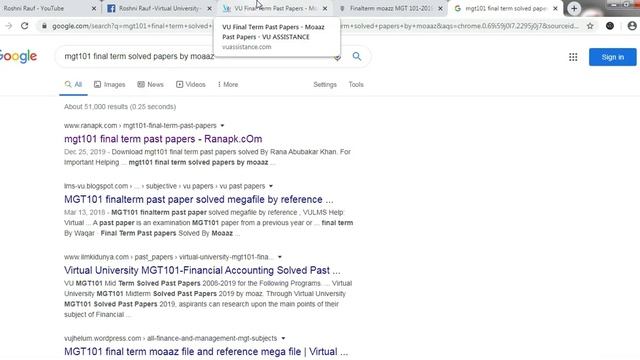Open a new browser tab
The height and width of the screenshot is (360, 640).
[574, 8]
